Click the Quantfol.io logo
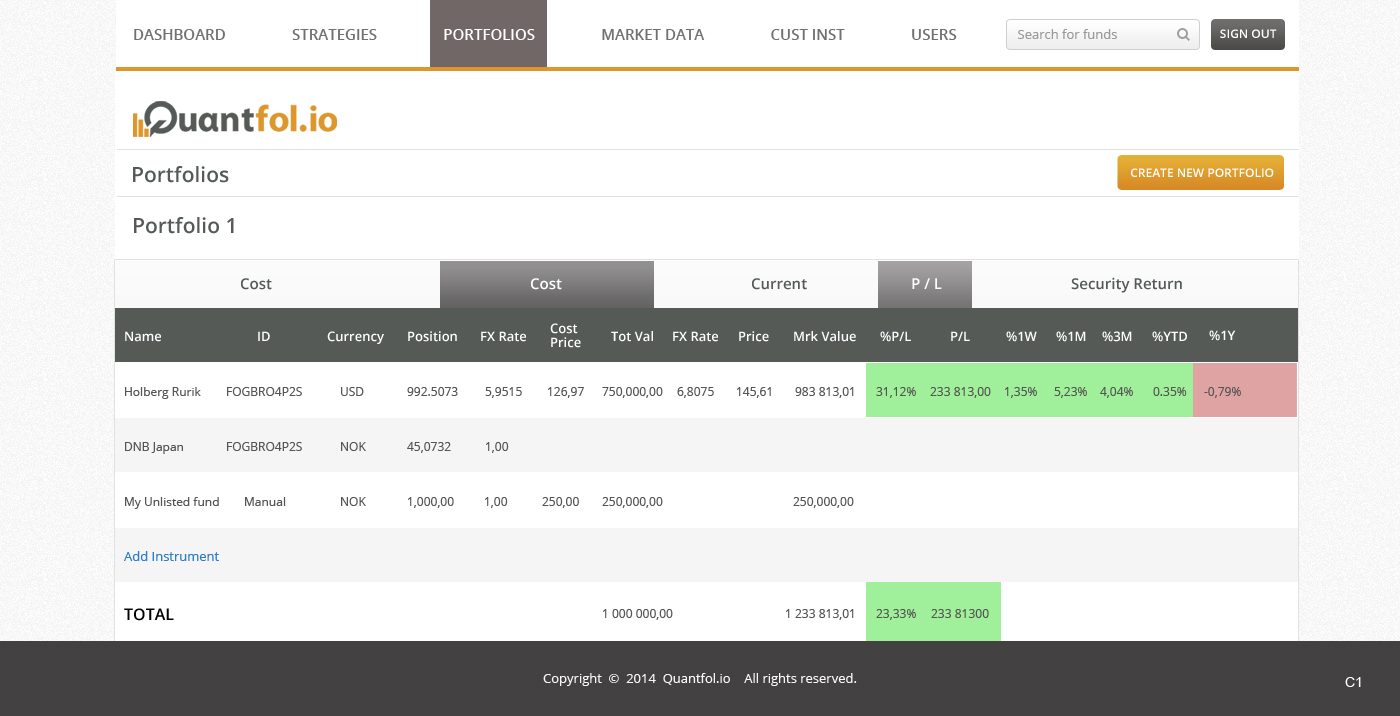The image size is (1400, 716). pos(235,118)
